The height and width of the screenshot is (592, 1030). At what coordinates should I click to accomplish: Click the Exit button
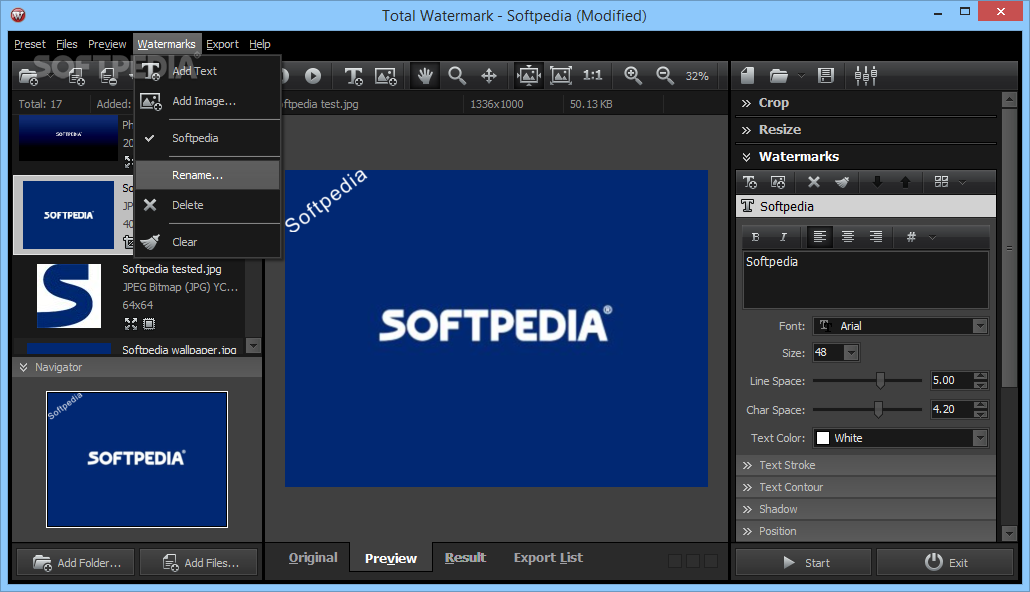coord(945,563)
